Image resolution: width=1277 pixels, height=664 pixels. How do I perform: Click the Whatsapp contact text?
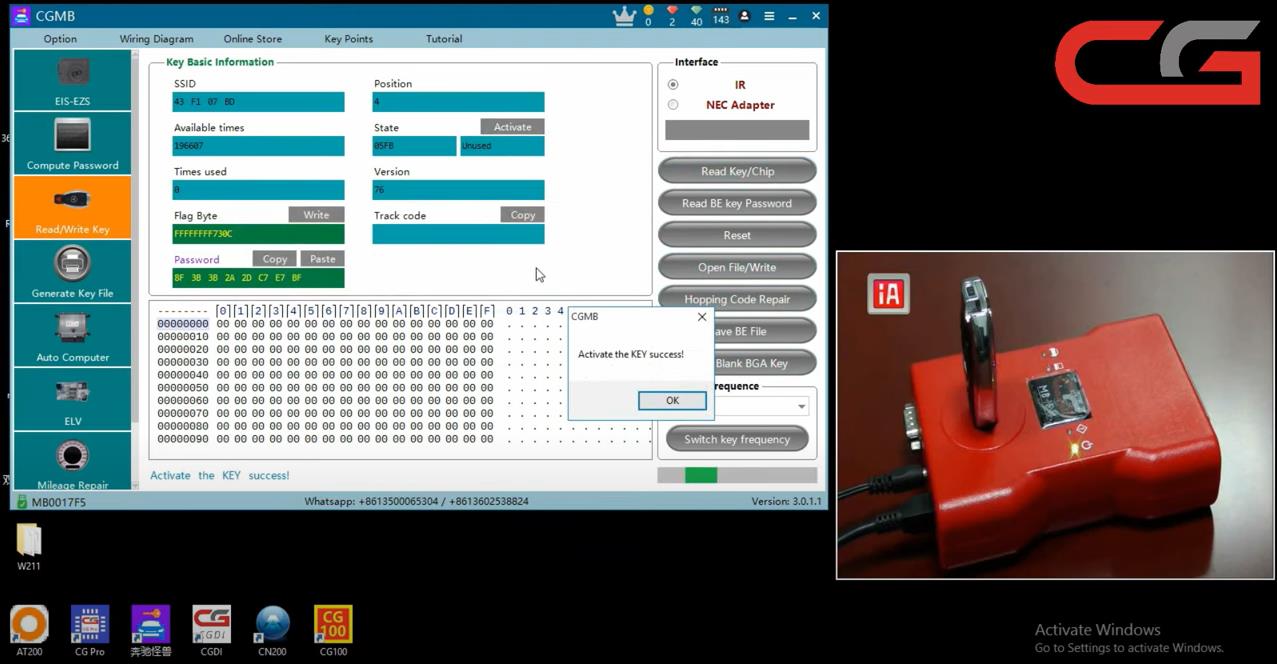pyautogui.click(x=417, y=502)
